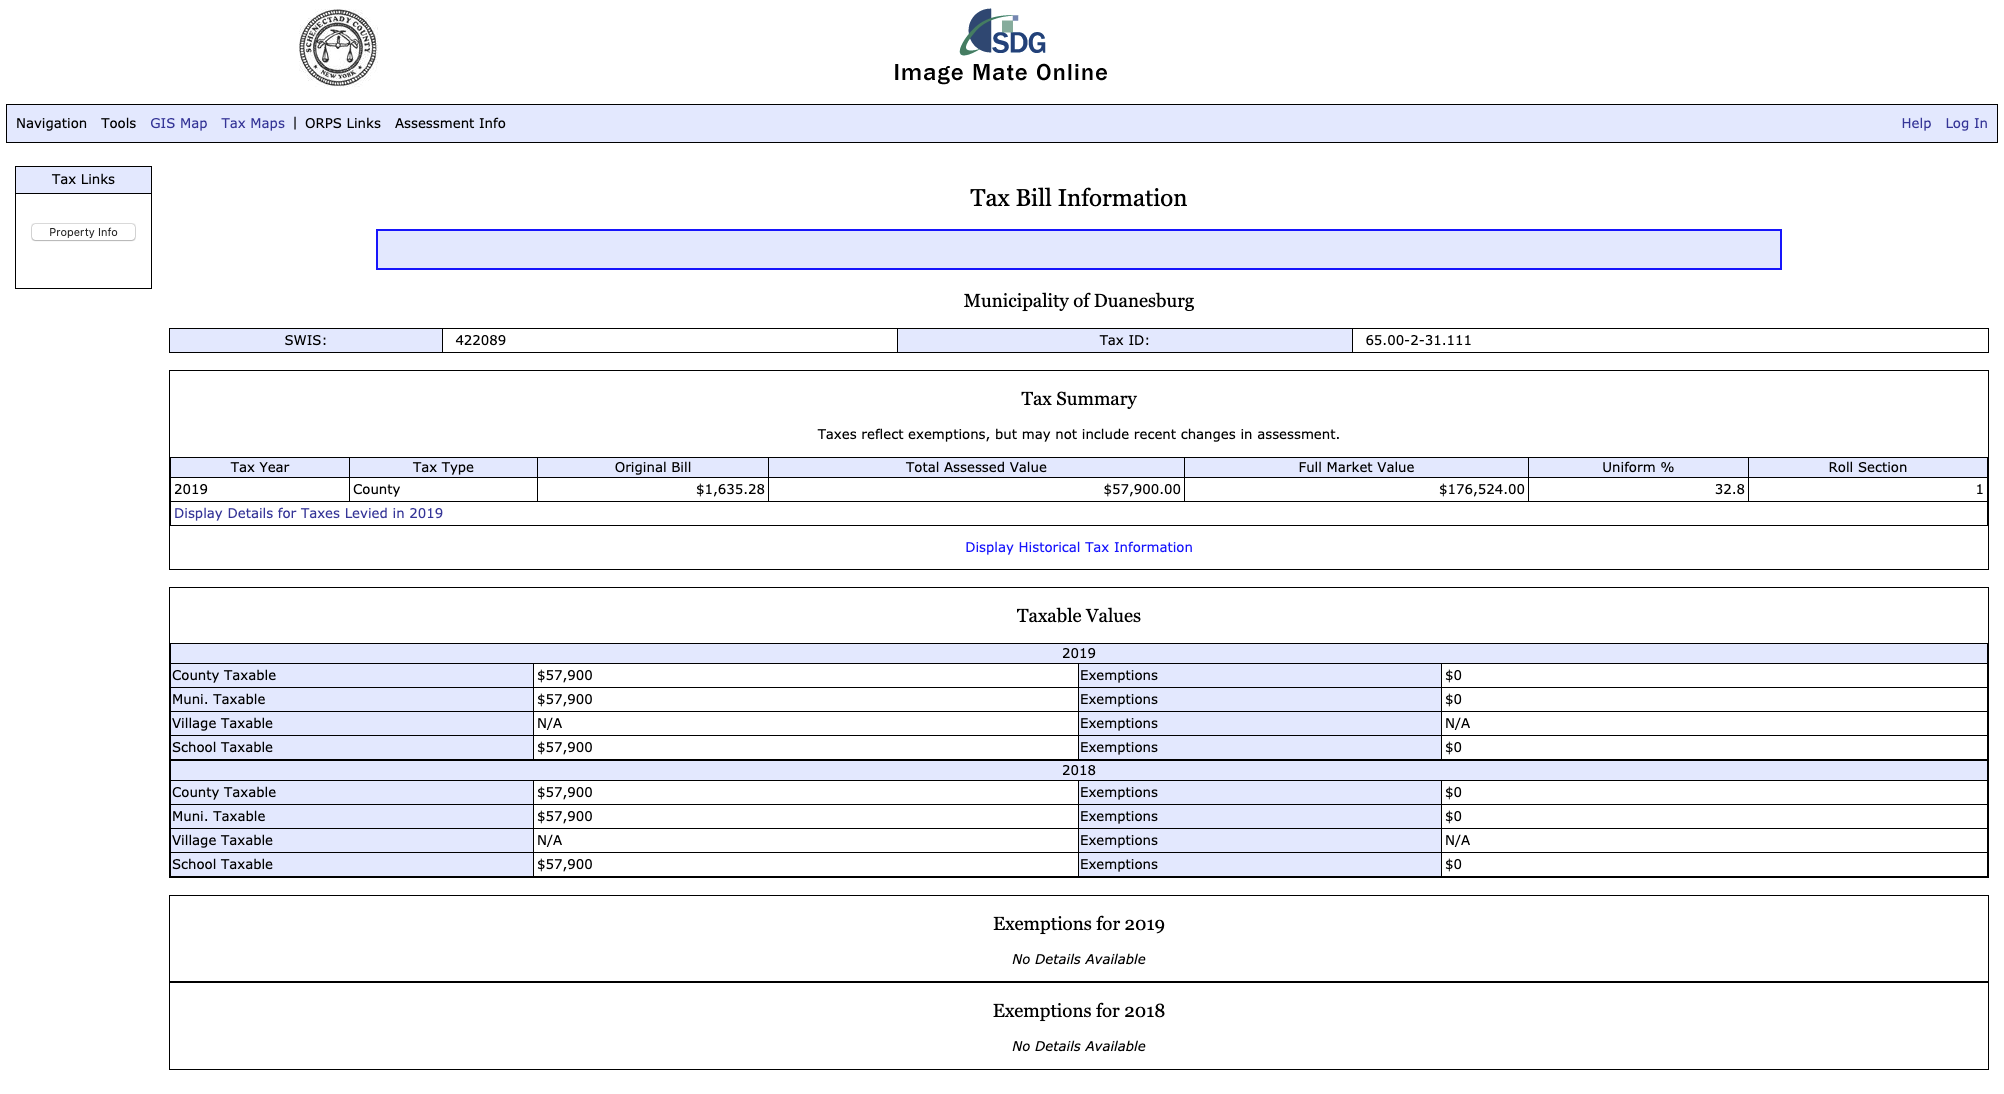
Task: Open Display Historical Tax Information link
Action: pyautogui.click(x=1078, y=547)
